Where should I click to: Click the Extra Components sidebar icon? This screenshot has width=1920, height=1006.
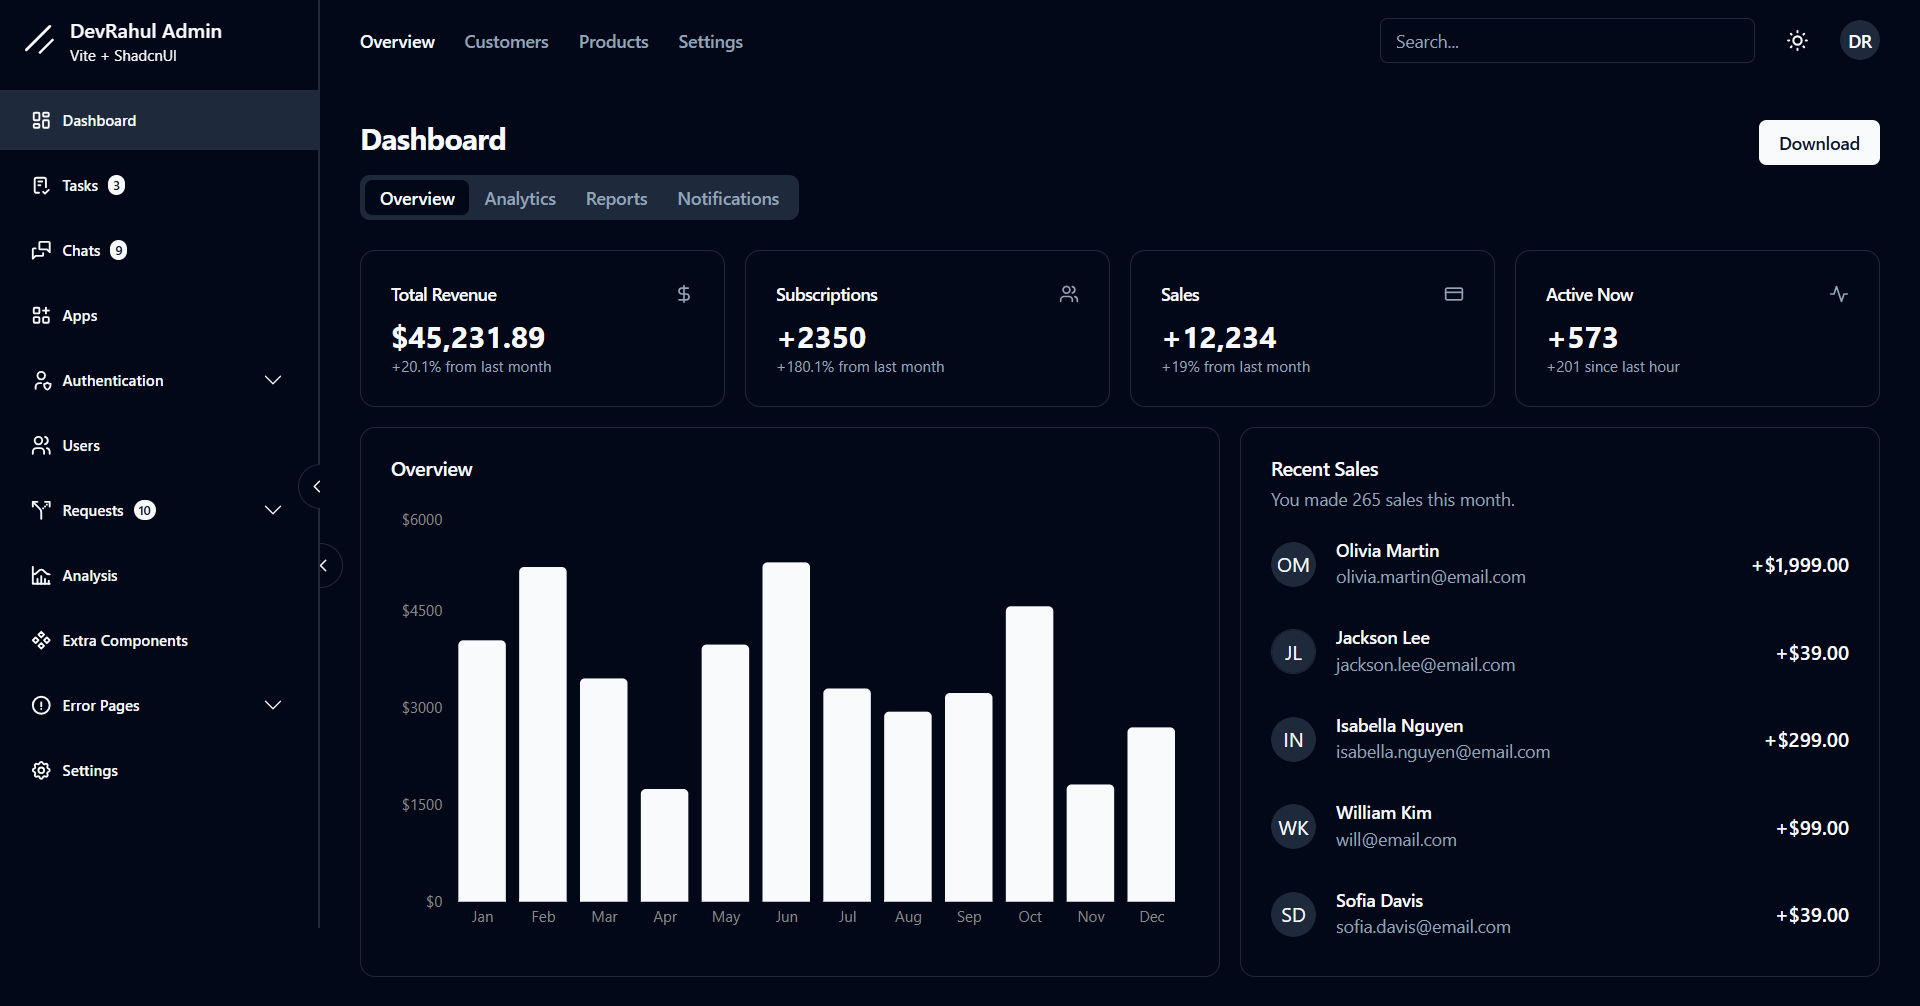tap(40, 640)
